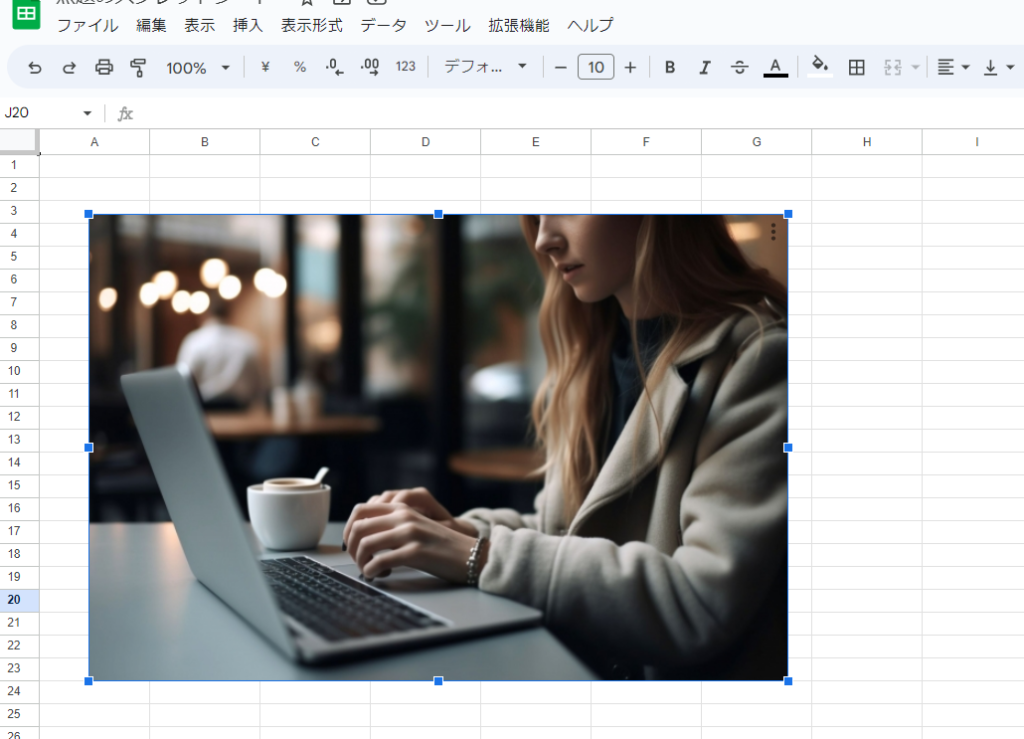The width and height of the screenshot is (1024, 739).
Task: Open the 100% zoom dropdown
Action: [x=198, y=67]
